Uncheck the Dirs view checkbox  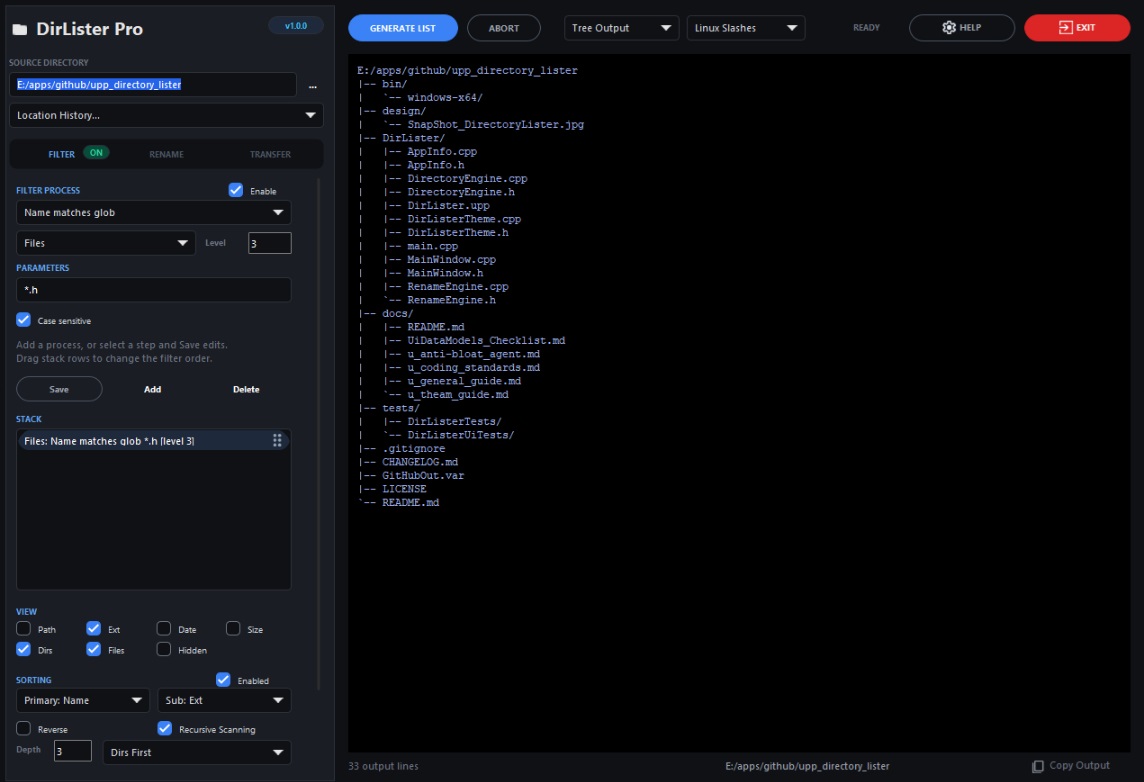[x=23, y=649]
